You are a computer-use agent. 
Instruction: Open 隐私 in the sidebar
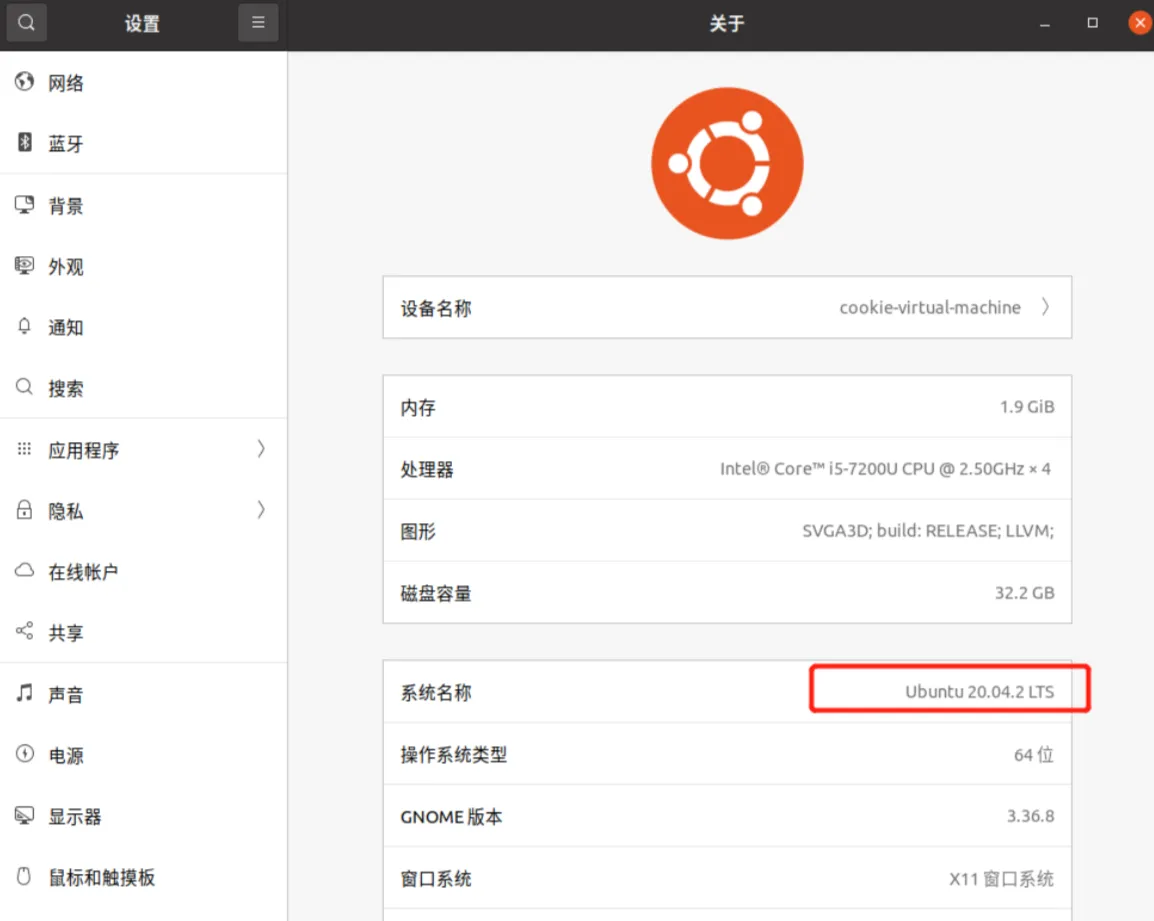point(144,510)
